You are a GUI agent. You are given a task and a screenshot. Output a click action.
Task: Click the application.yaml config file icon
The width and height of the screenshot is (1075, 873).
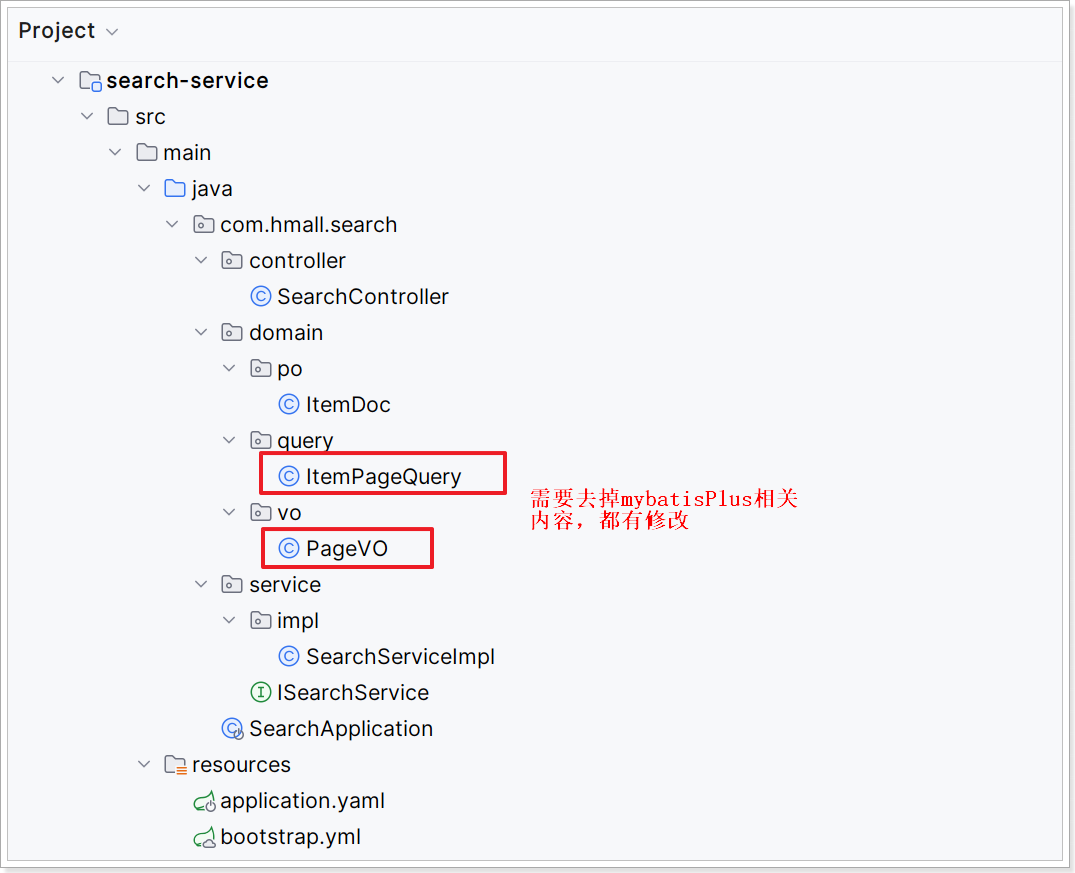204,801
